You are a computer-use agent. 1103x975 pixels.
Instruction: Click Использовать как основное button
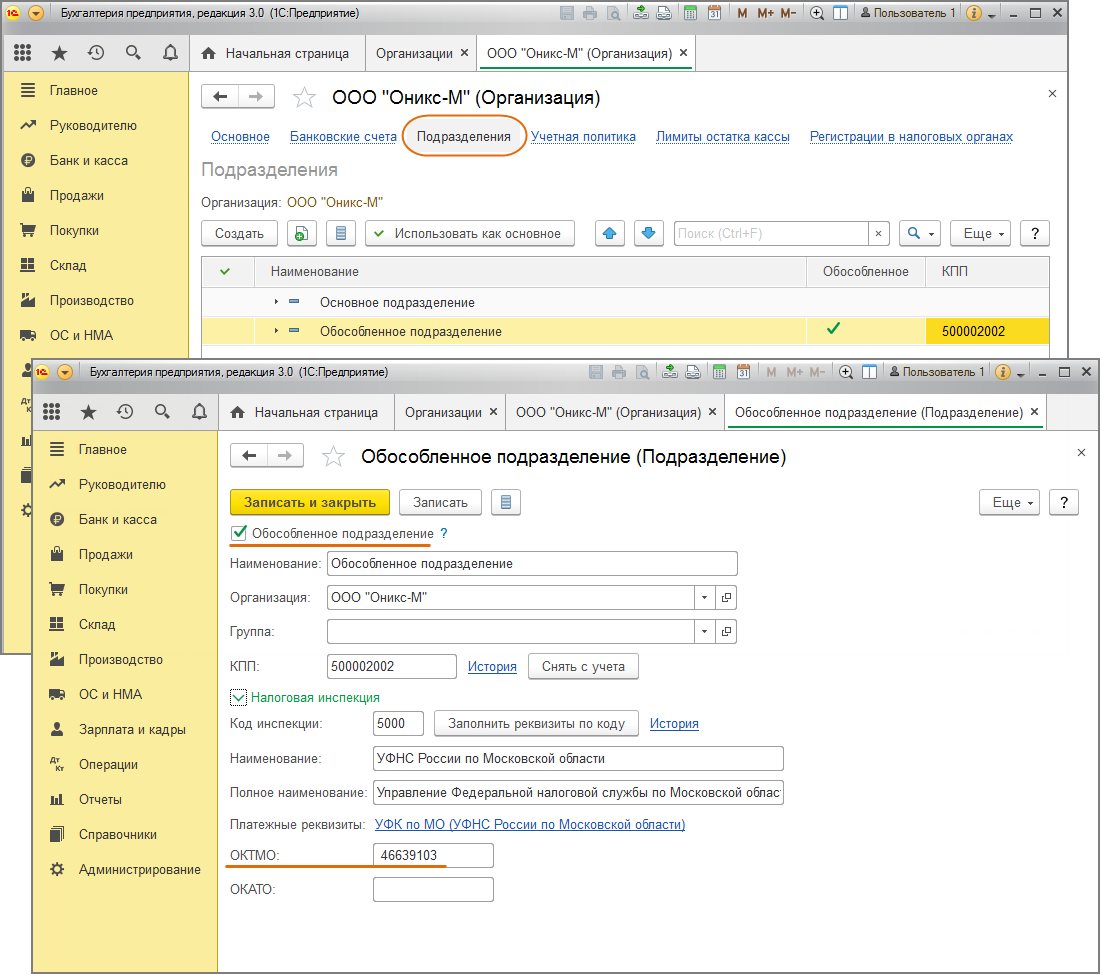pyautogui.click(x=470, y=234)
